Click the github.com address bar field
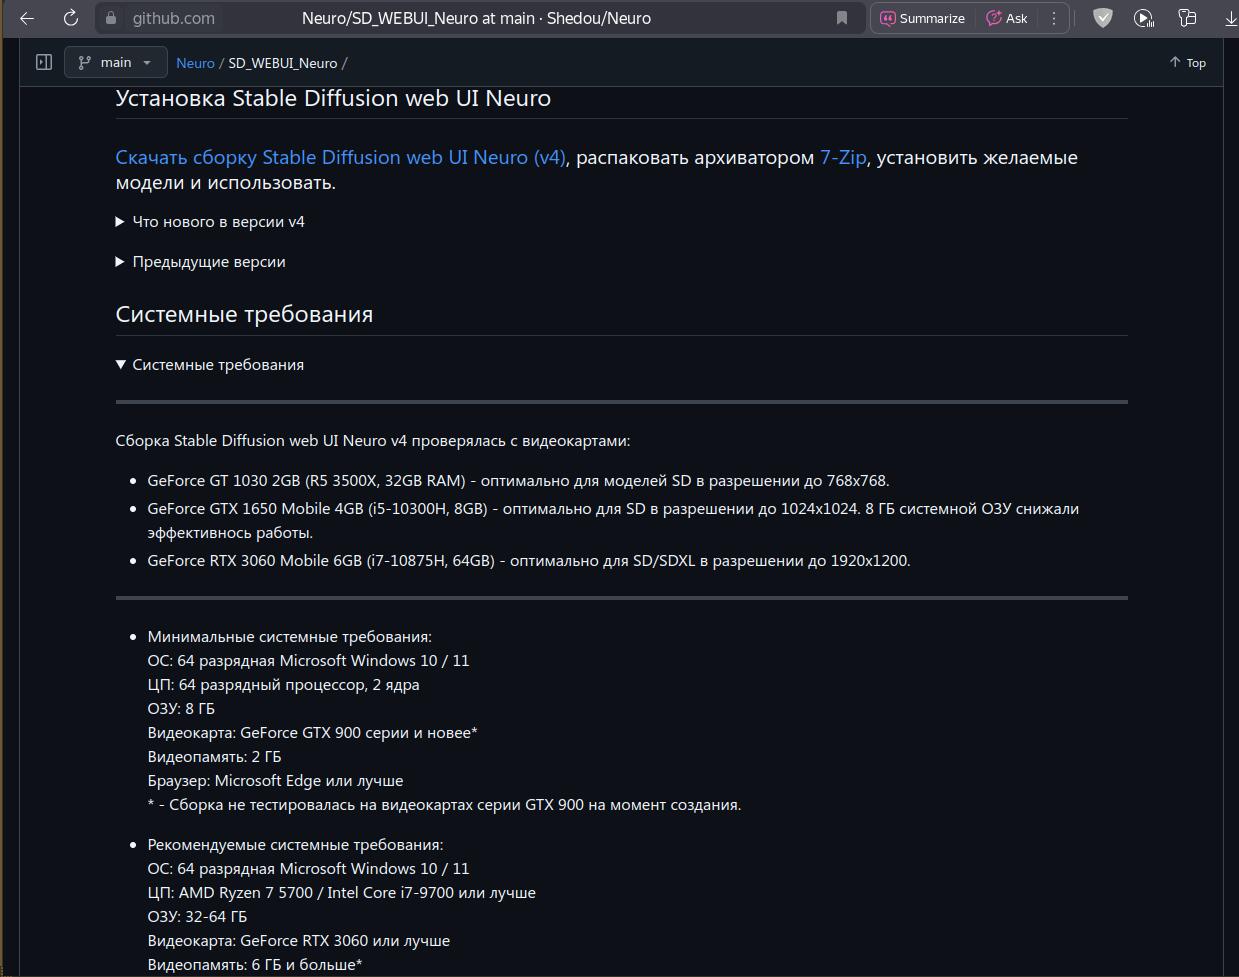The width and height of the screenshot is (1239, 977). tap(480, 18)
